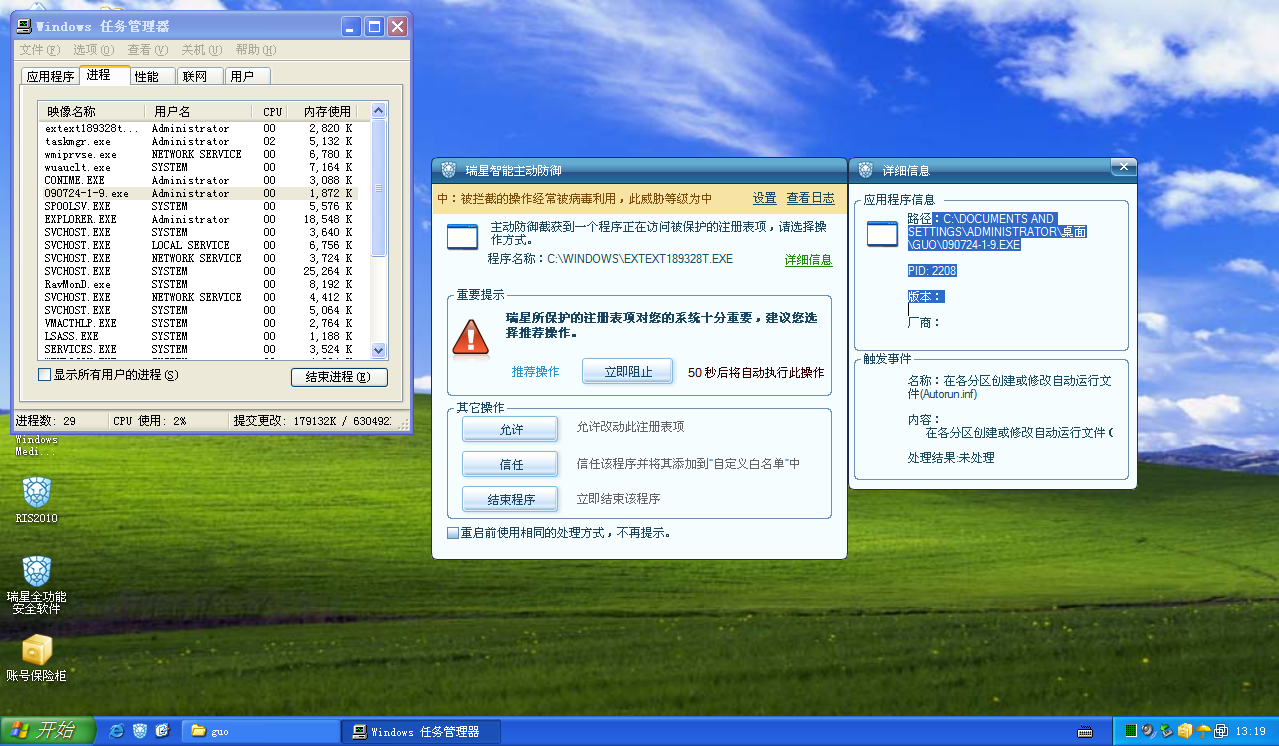Click 信任 button

pos(511,464)
